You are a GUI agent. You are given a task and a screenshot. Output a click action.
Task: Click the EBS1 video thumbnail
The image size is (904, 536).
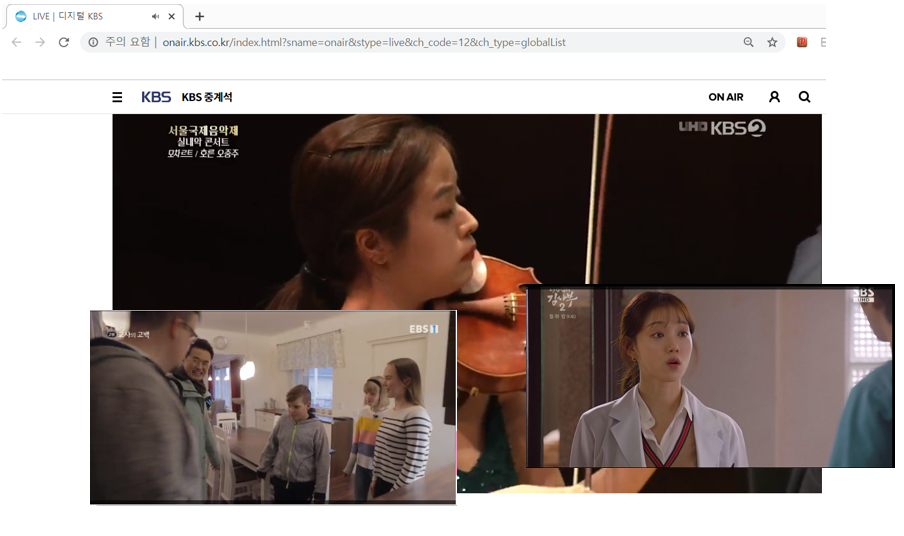[273, 407]
